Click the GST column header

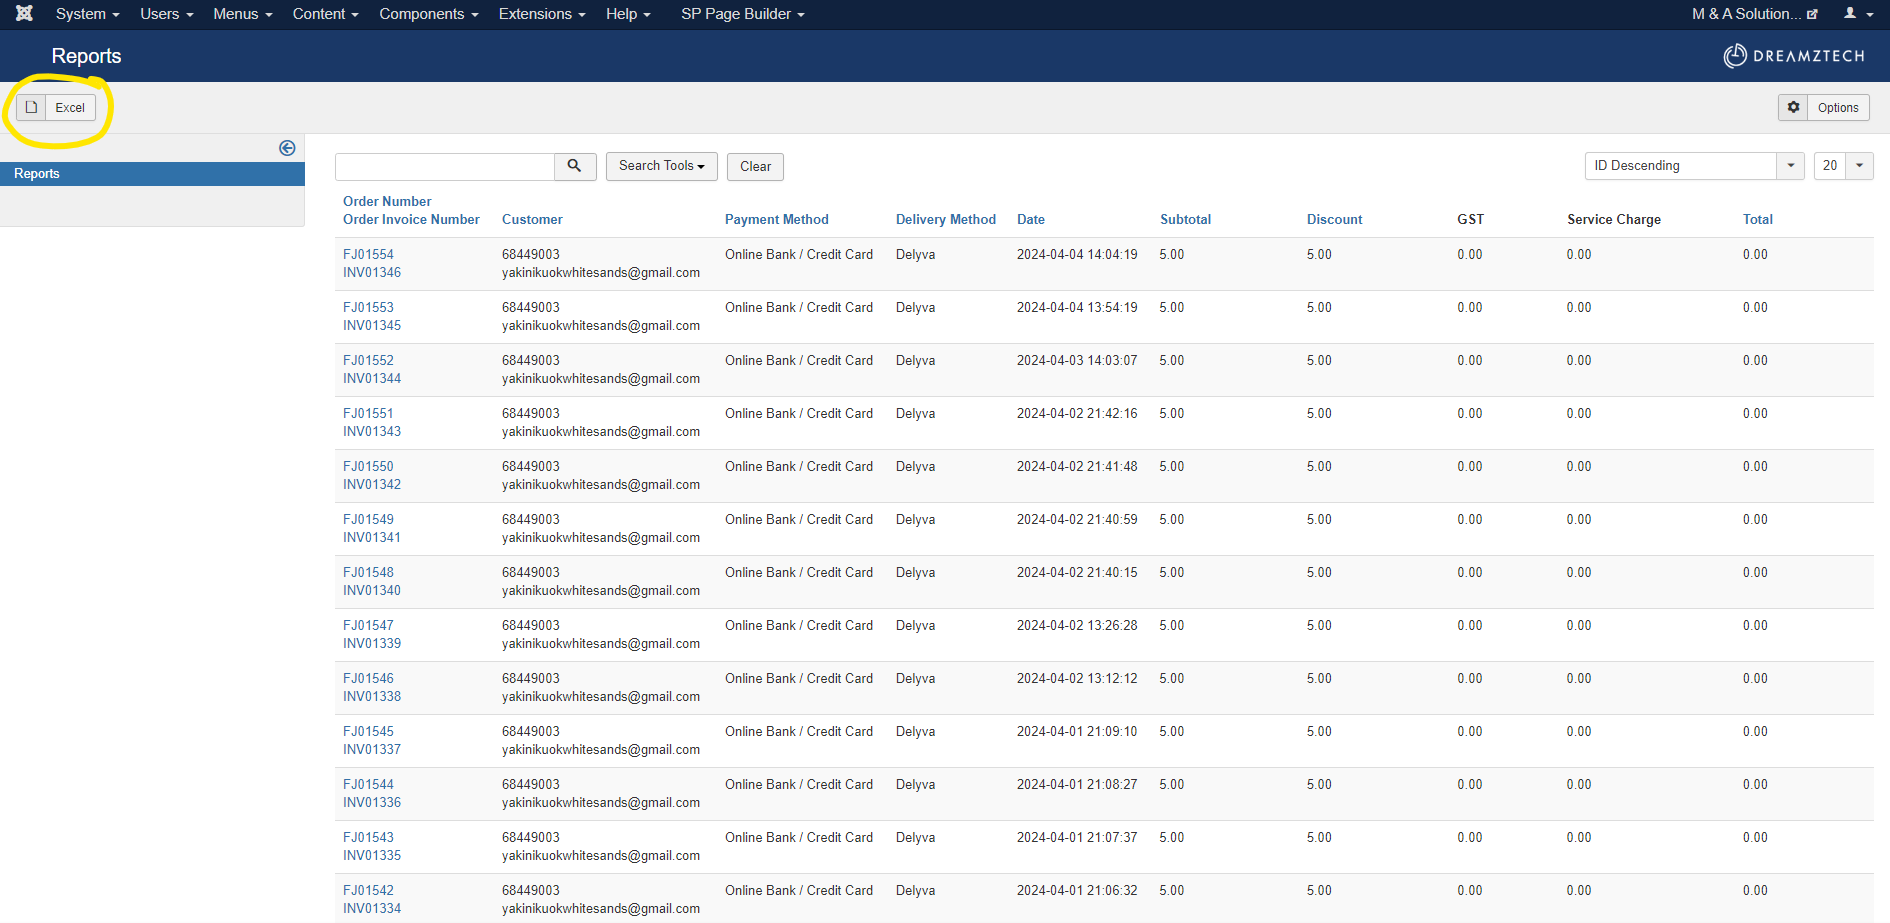[1470, 219]
